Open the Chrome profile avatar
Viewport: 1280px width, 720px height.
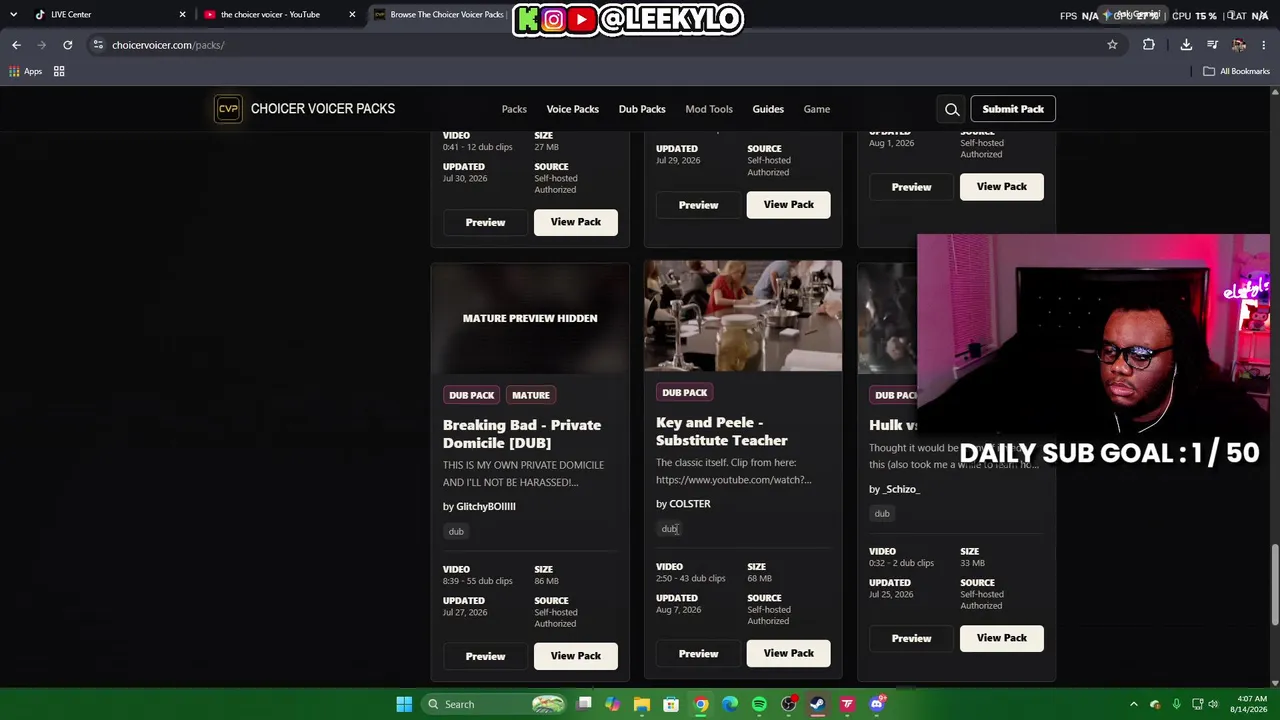pos(1239,45)
